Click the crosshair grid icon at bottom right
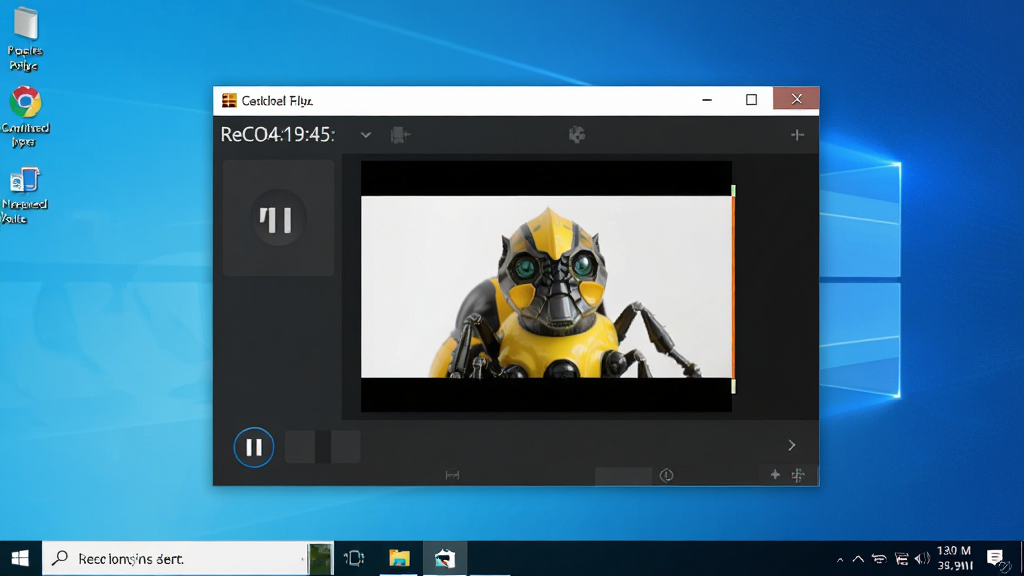 click(798, 475)
